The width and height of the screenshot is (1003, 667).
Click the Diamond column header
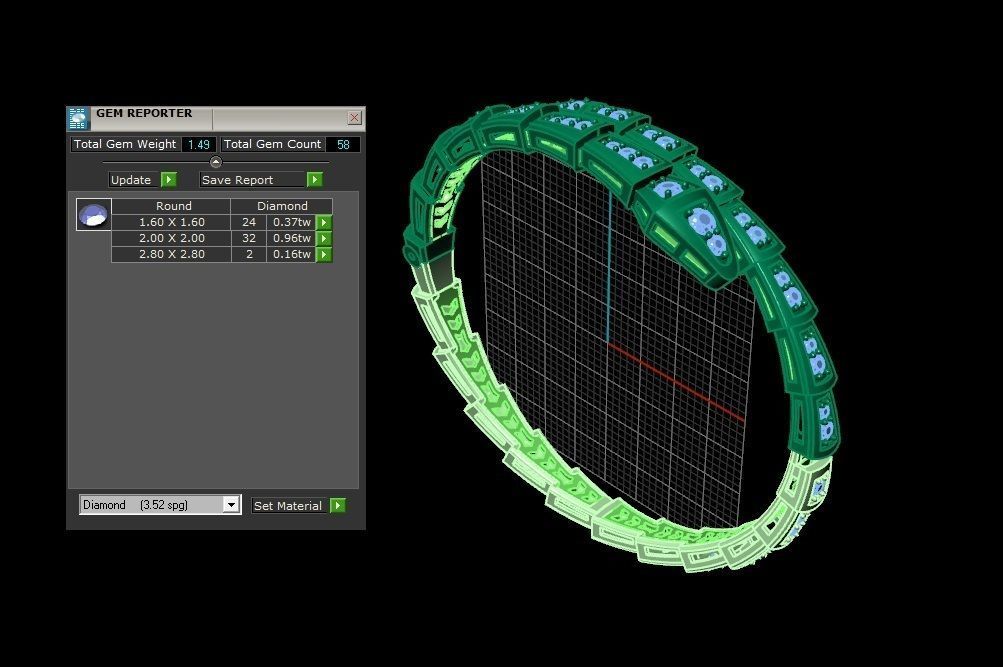click(281, 206)
